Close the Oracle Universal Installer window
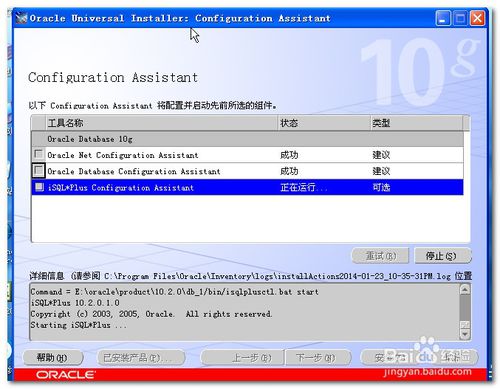The width and height of the screenshot is (500, 389). point(477,18)
